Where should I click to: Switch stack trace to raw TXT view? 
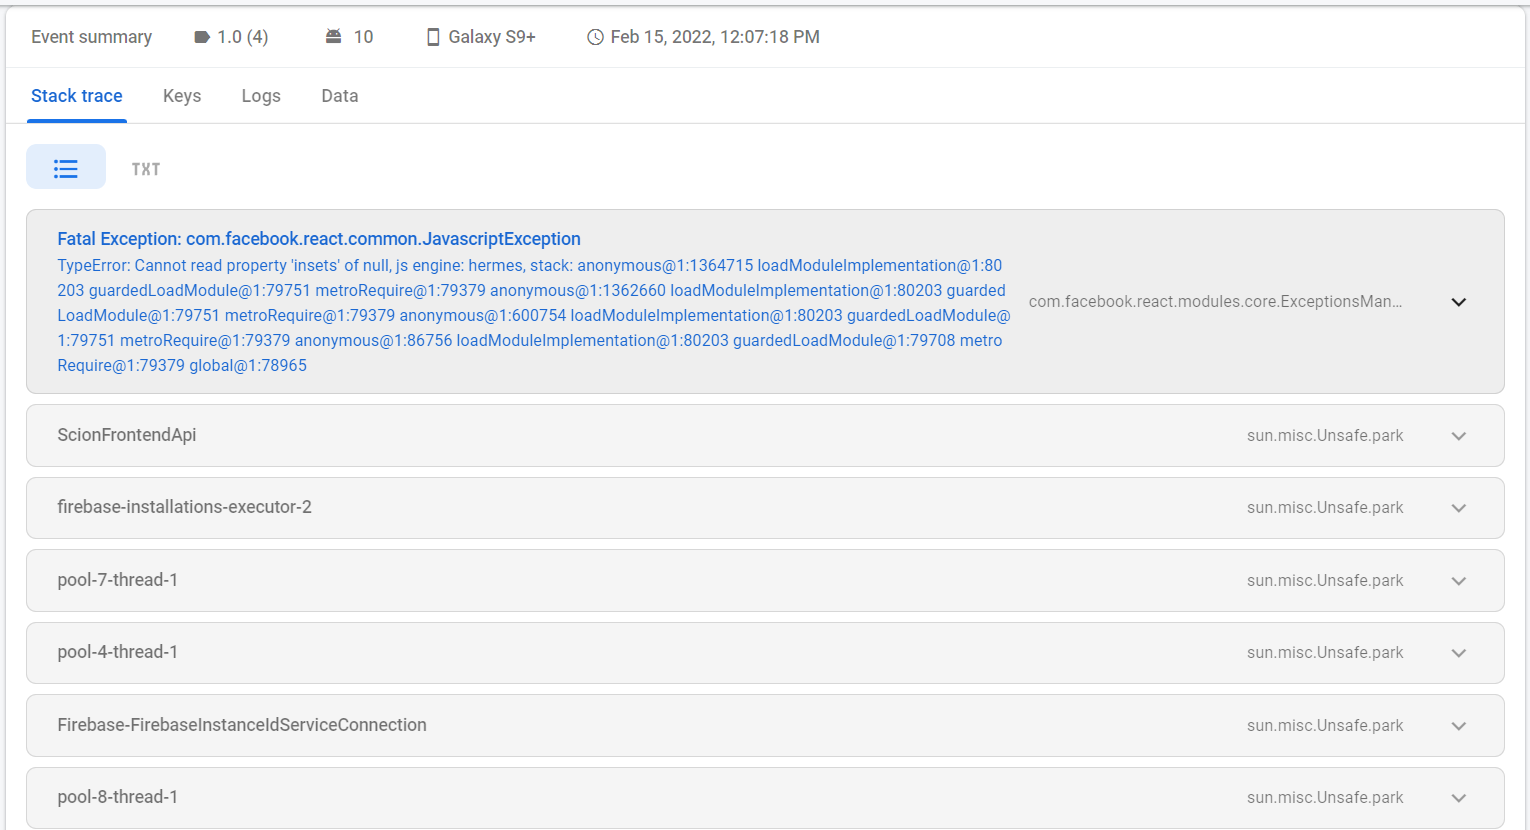tap(145, 168)
